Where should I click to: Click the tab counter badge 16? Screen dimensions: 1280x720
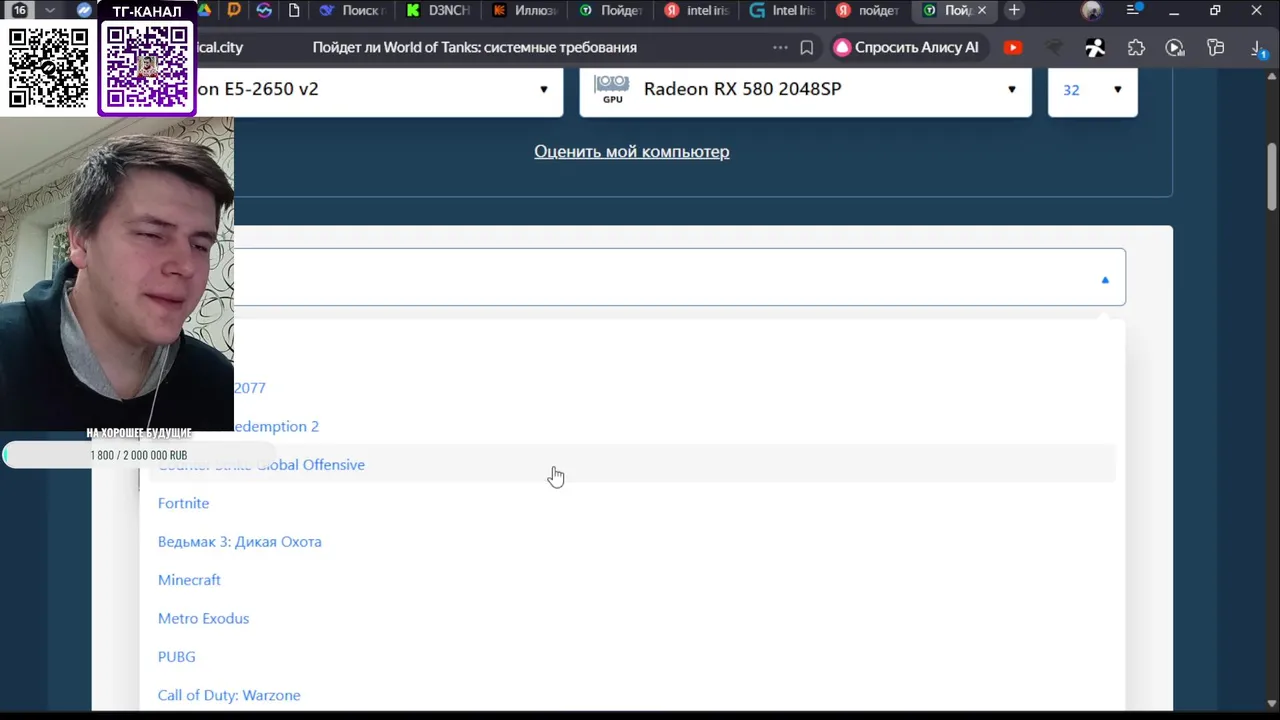click(x=19, y=10)
